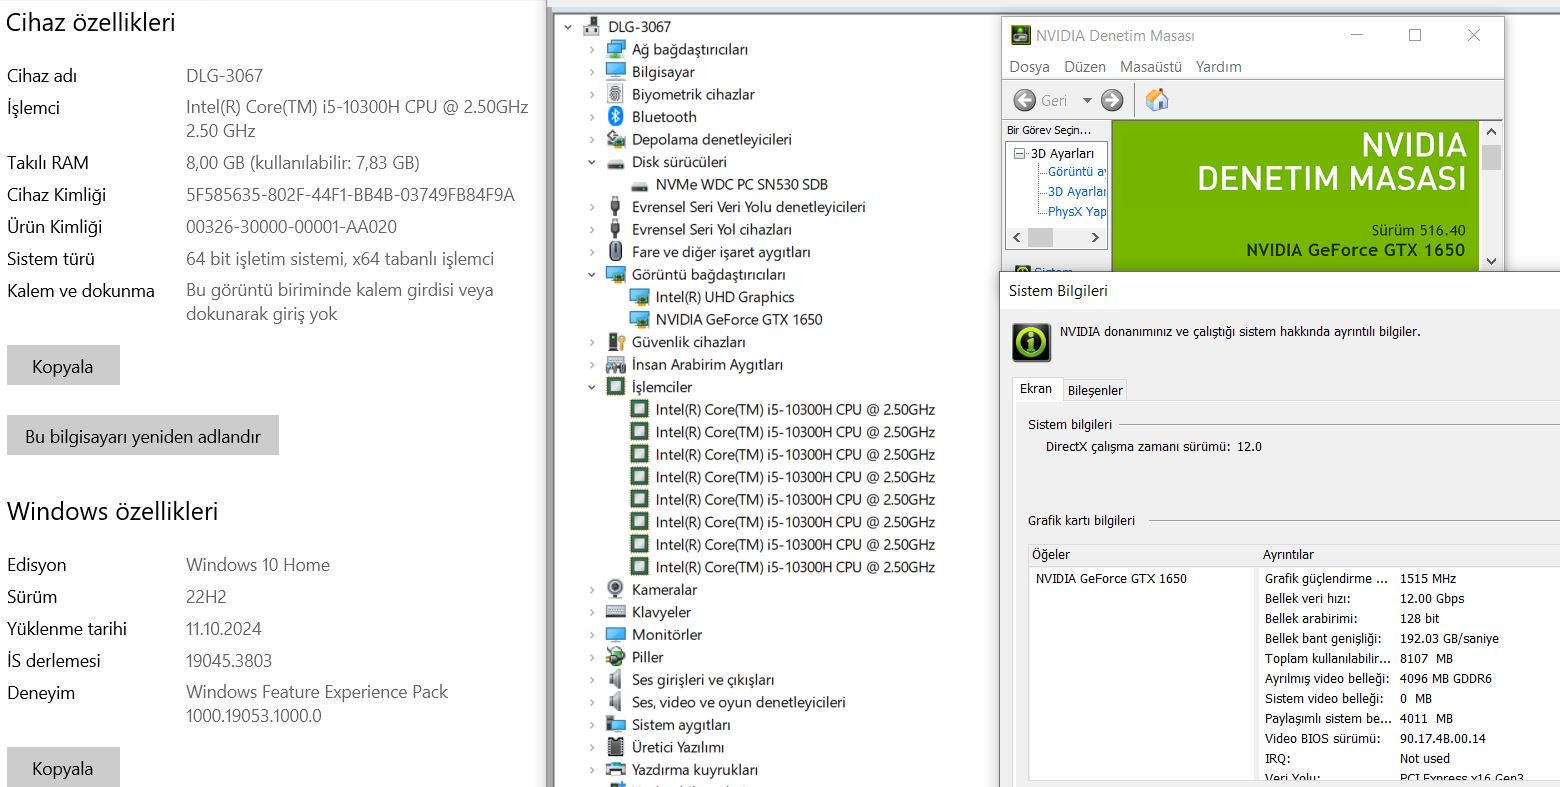Select the Ekran tab
This screenshot has height=787, width=1560.
click(x=1036, y=389)
